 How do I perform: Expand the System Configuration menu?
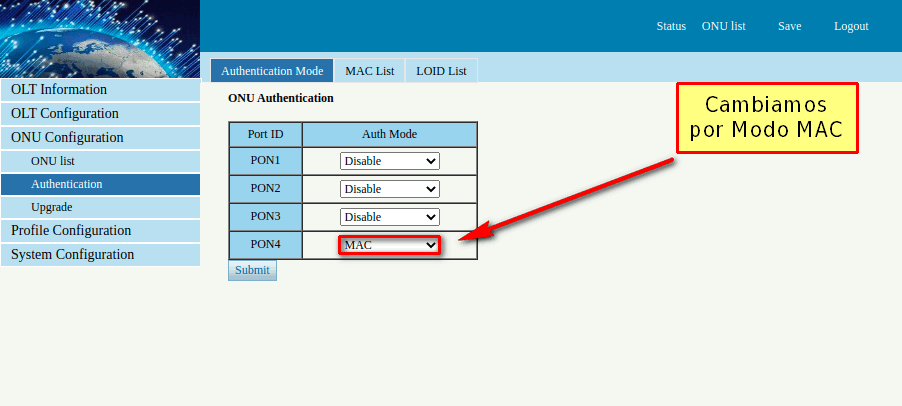click(x=101, y=255)
